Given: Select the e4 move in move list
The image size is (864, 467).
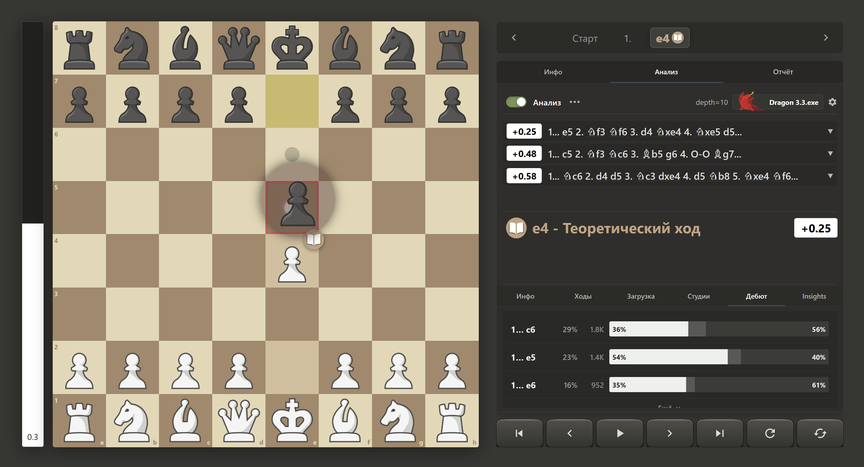Looking at the screenshot, I should click(x=669, y=38).
